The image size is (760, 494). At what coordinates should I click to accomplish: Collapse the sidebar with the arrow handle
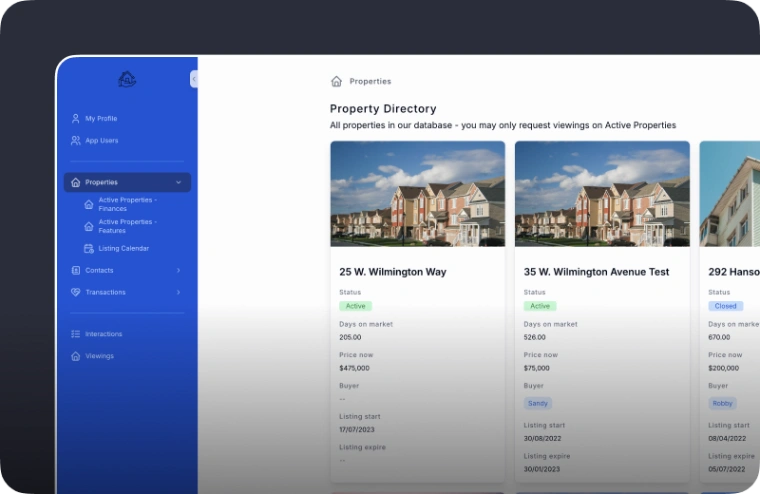[x=194, y=79]
